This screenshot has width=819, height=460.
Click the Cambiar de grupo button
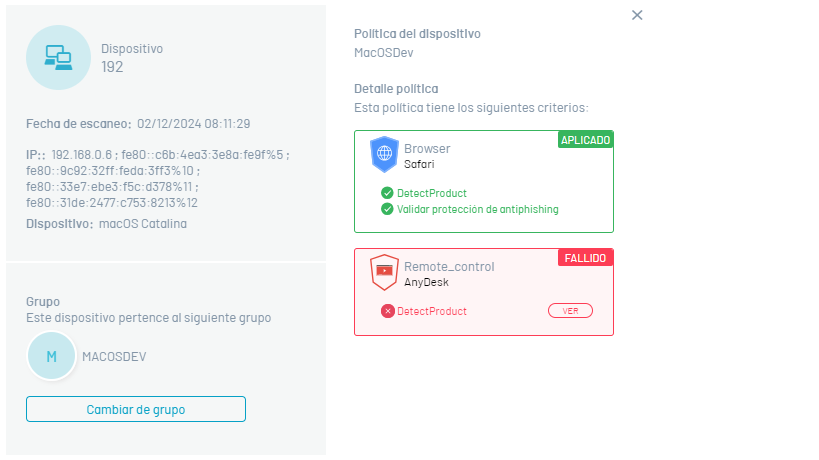tap(136, 409)
